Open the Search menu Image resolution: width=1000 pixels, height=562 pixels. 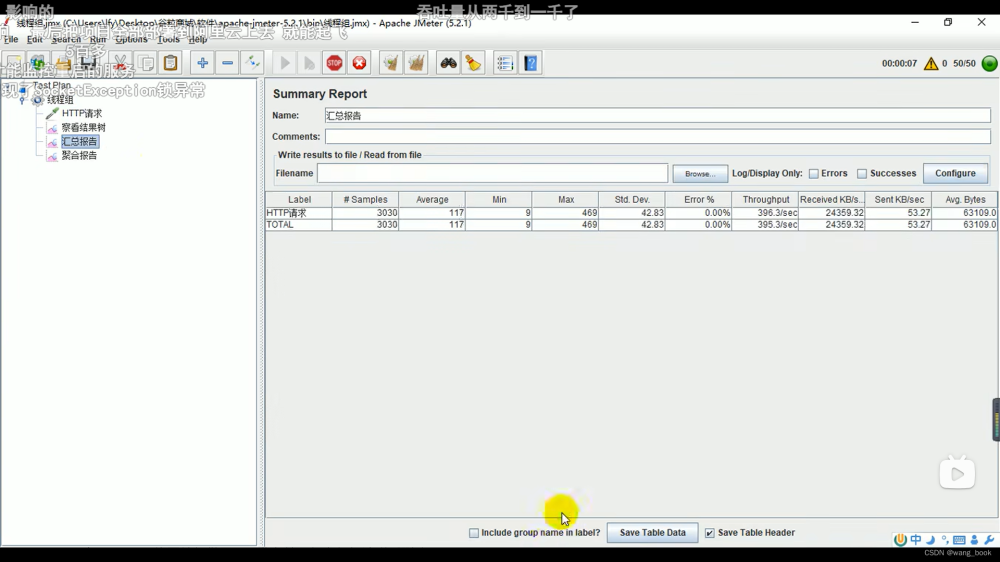66,40
